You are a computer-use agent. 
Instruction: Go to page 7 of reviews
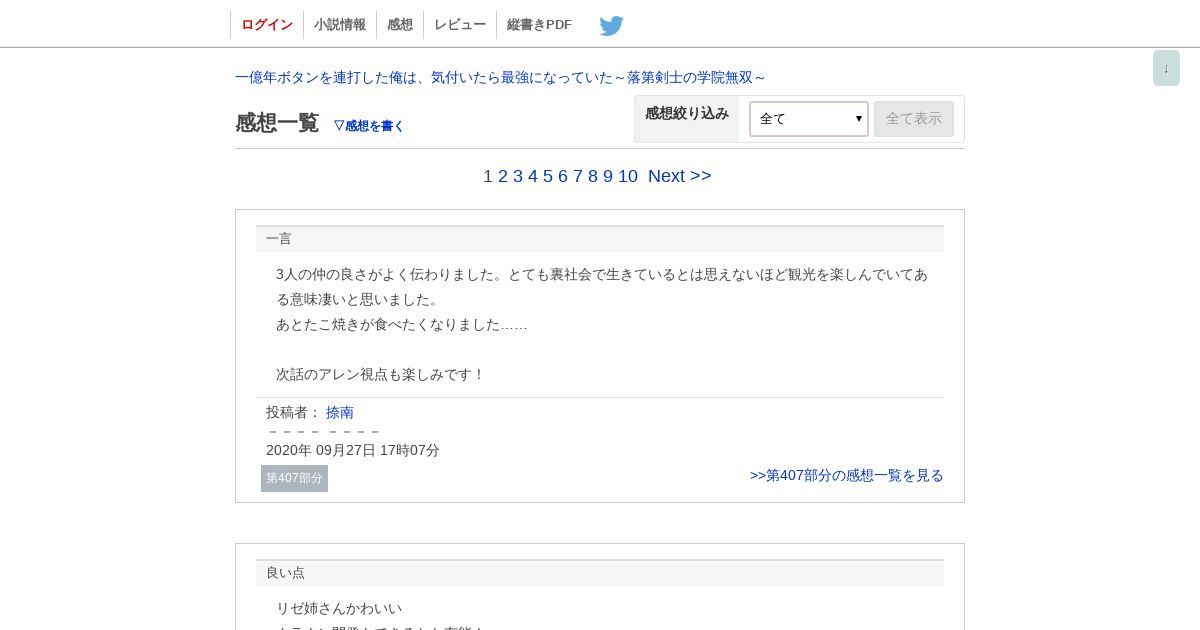pyautogui.click(x=578, y=176)
